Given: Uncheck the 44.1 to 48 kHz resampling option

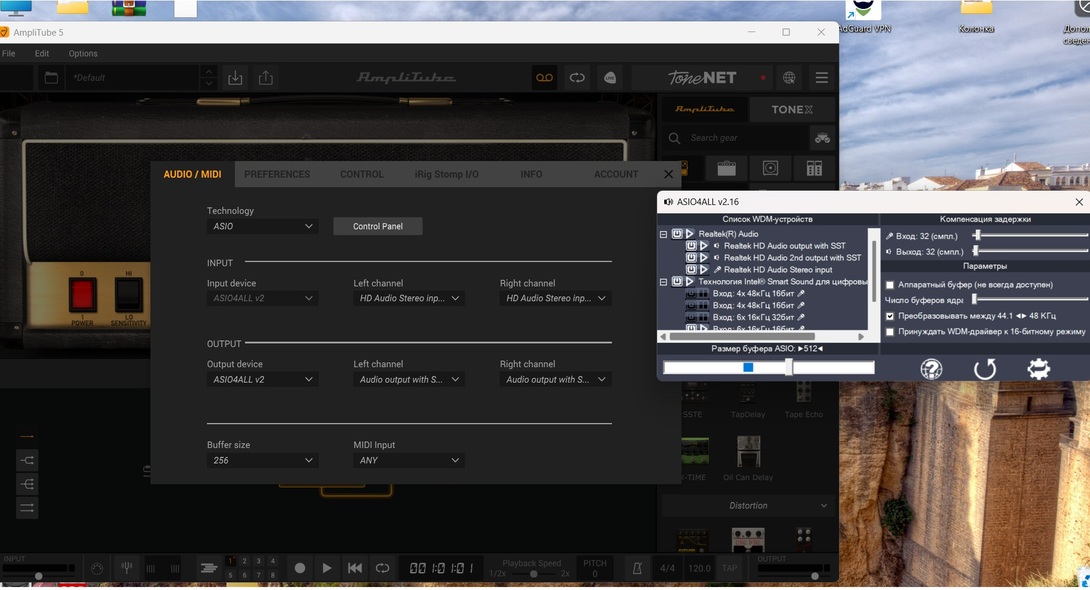Looking at the screenshot, I should [890, 316].
